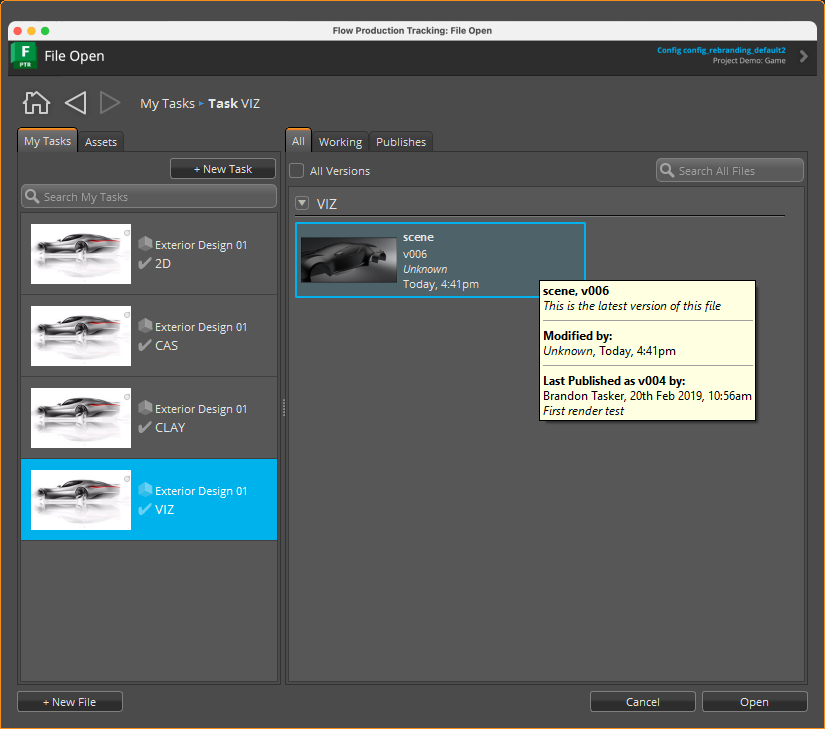
Task: Click My Tasks in the breadcrumb
Action: click(167, 104)
